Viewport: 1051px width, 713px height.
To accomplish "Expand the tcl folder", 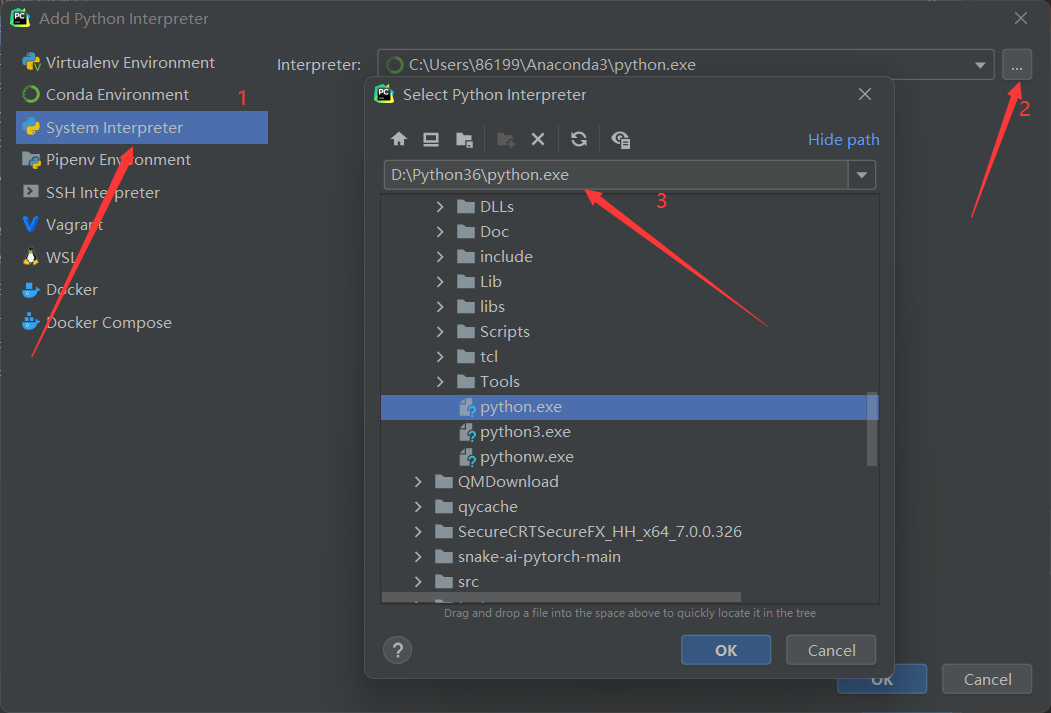I will [440, 356].
